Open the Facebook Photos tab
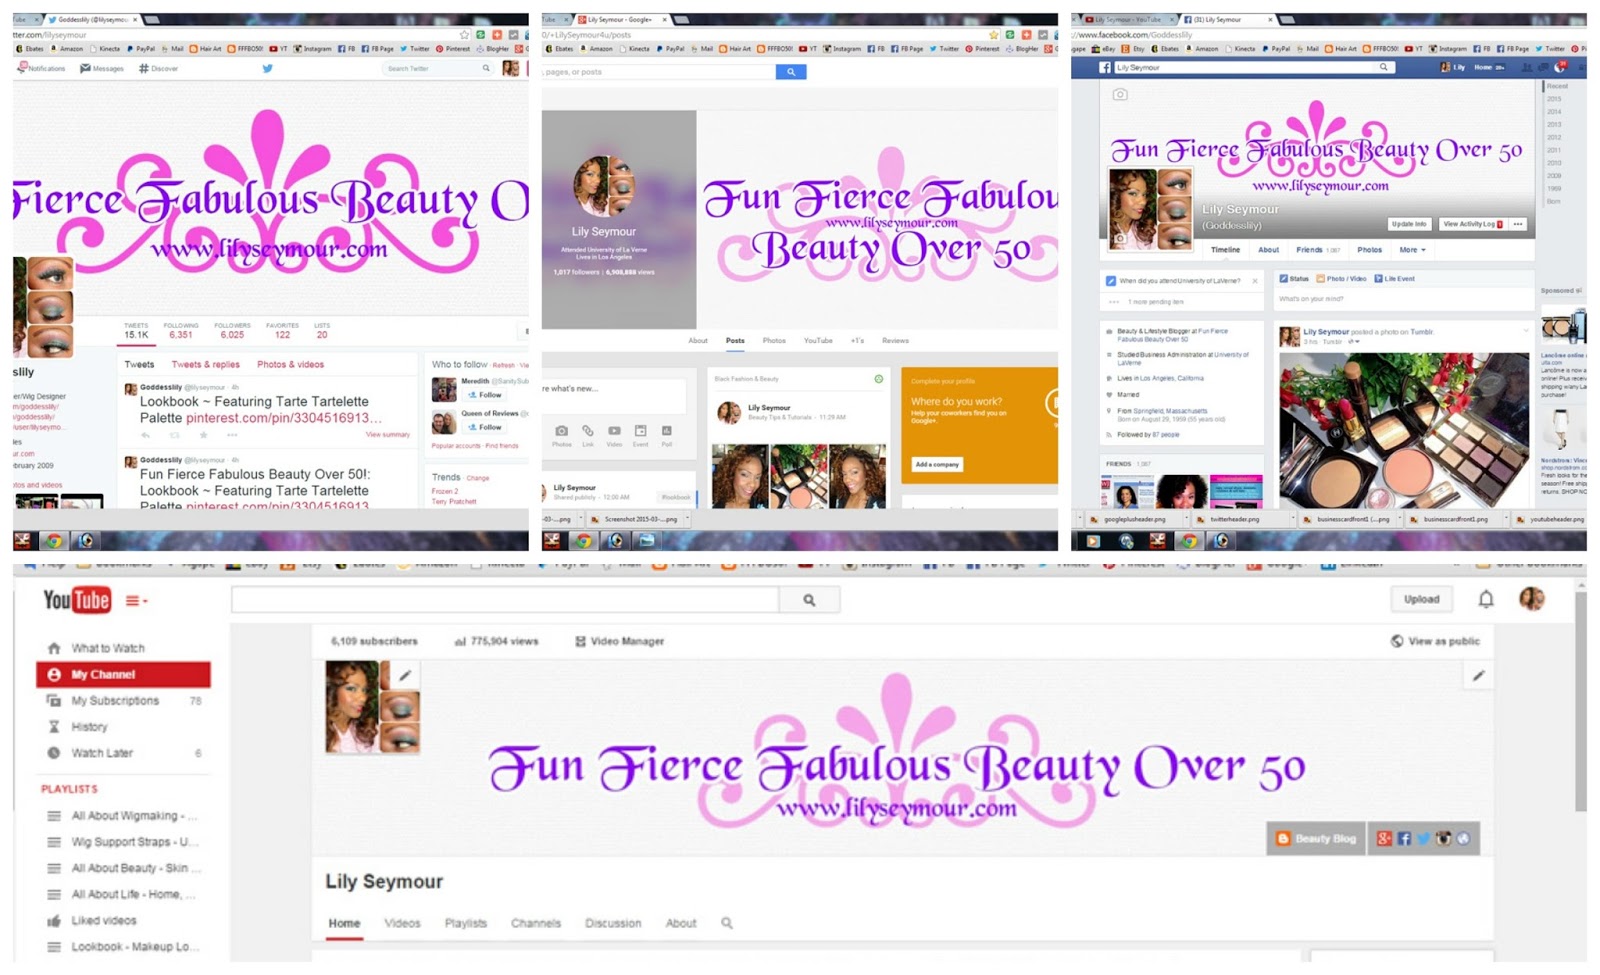1600x975 pixels. pos(1369,250)
